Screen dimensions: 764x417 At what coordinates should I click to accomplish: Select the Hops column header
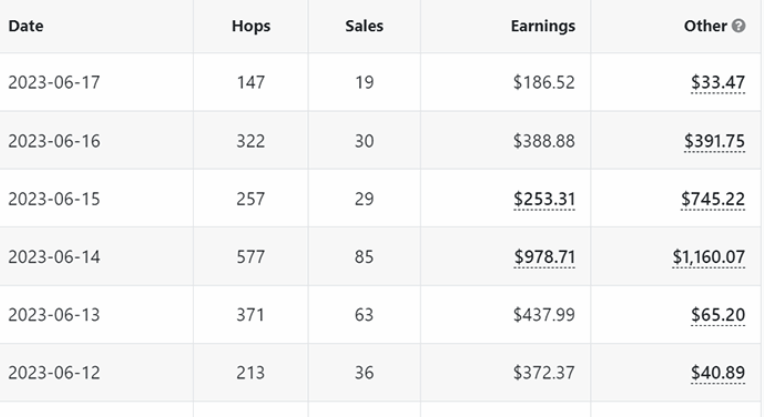coord(251,26)
